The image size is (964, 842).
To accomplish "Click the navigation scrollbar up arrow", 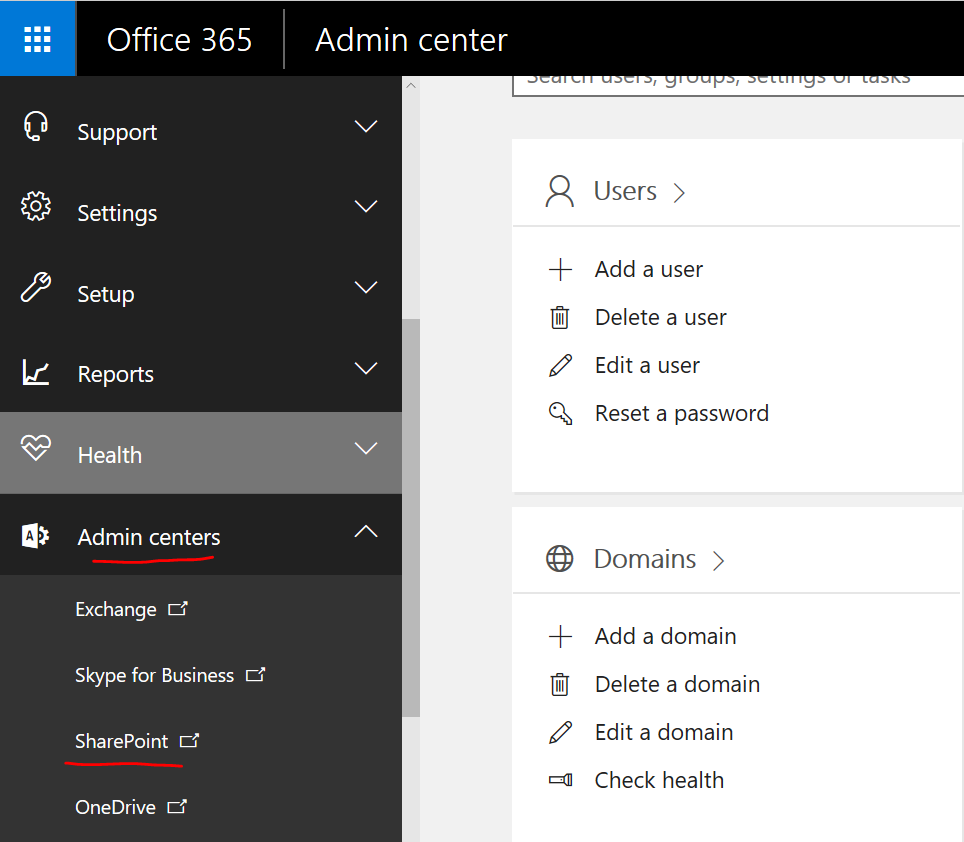I will (x=411, y=86).
